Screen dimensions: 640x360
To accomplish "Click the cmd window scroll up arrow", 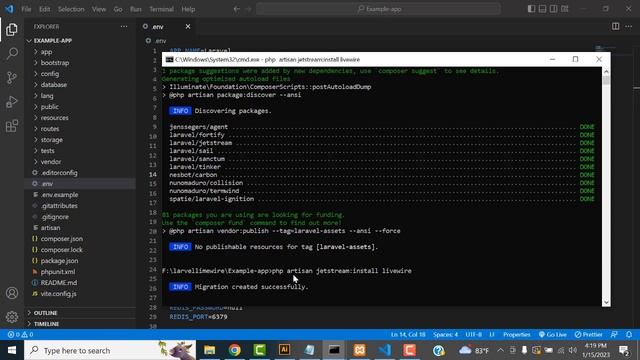I will pyautogui.click(x=606, y=71).
